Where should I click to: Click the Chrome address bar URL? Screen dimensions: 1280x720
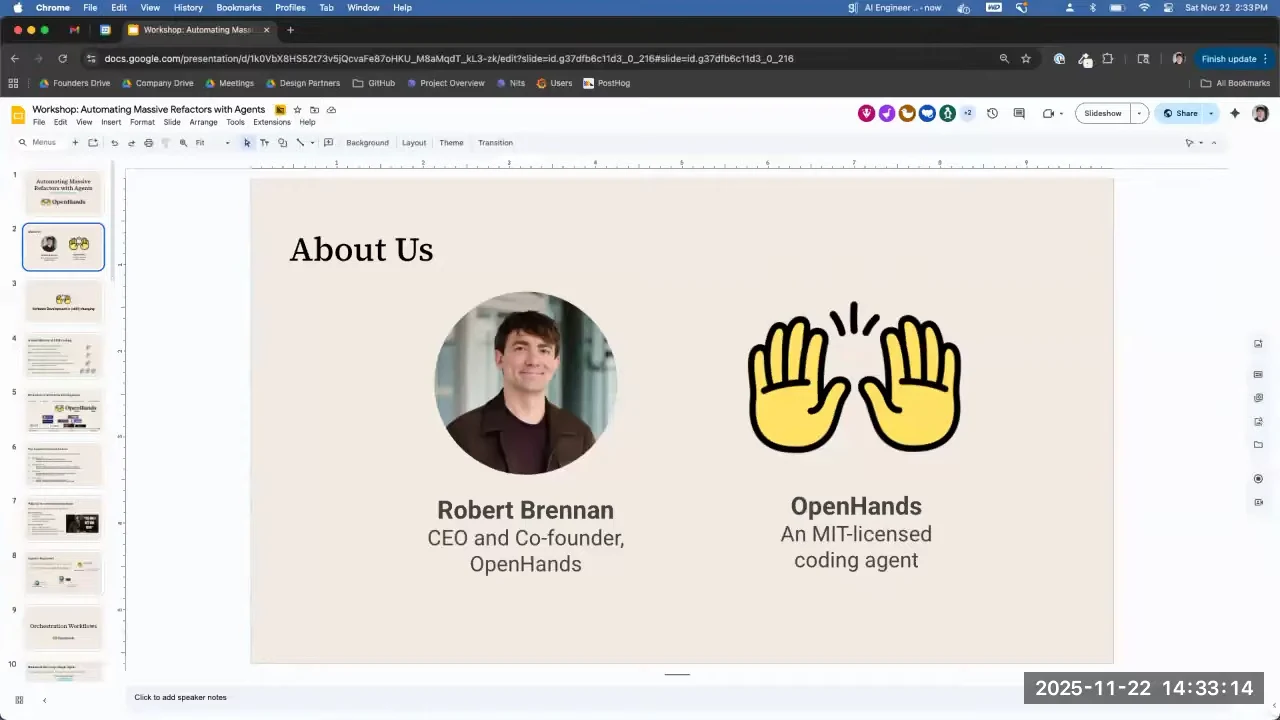pyautogui.click(x=449, y=59)
